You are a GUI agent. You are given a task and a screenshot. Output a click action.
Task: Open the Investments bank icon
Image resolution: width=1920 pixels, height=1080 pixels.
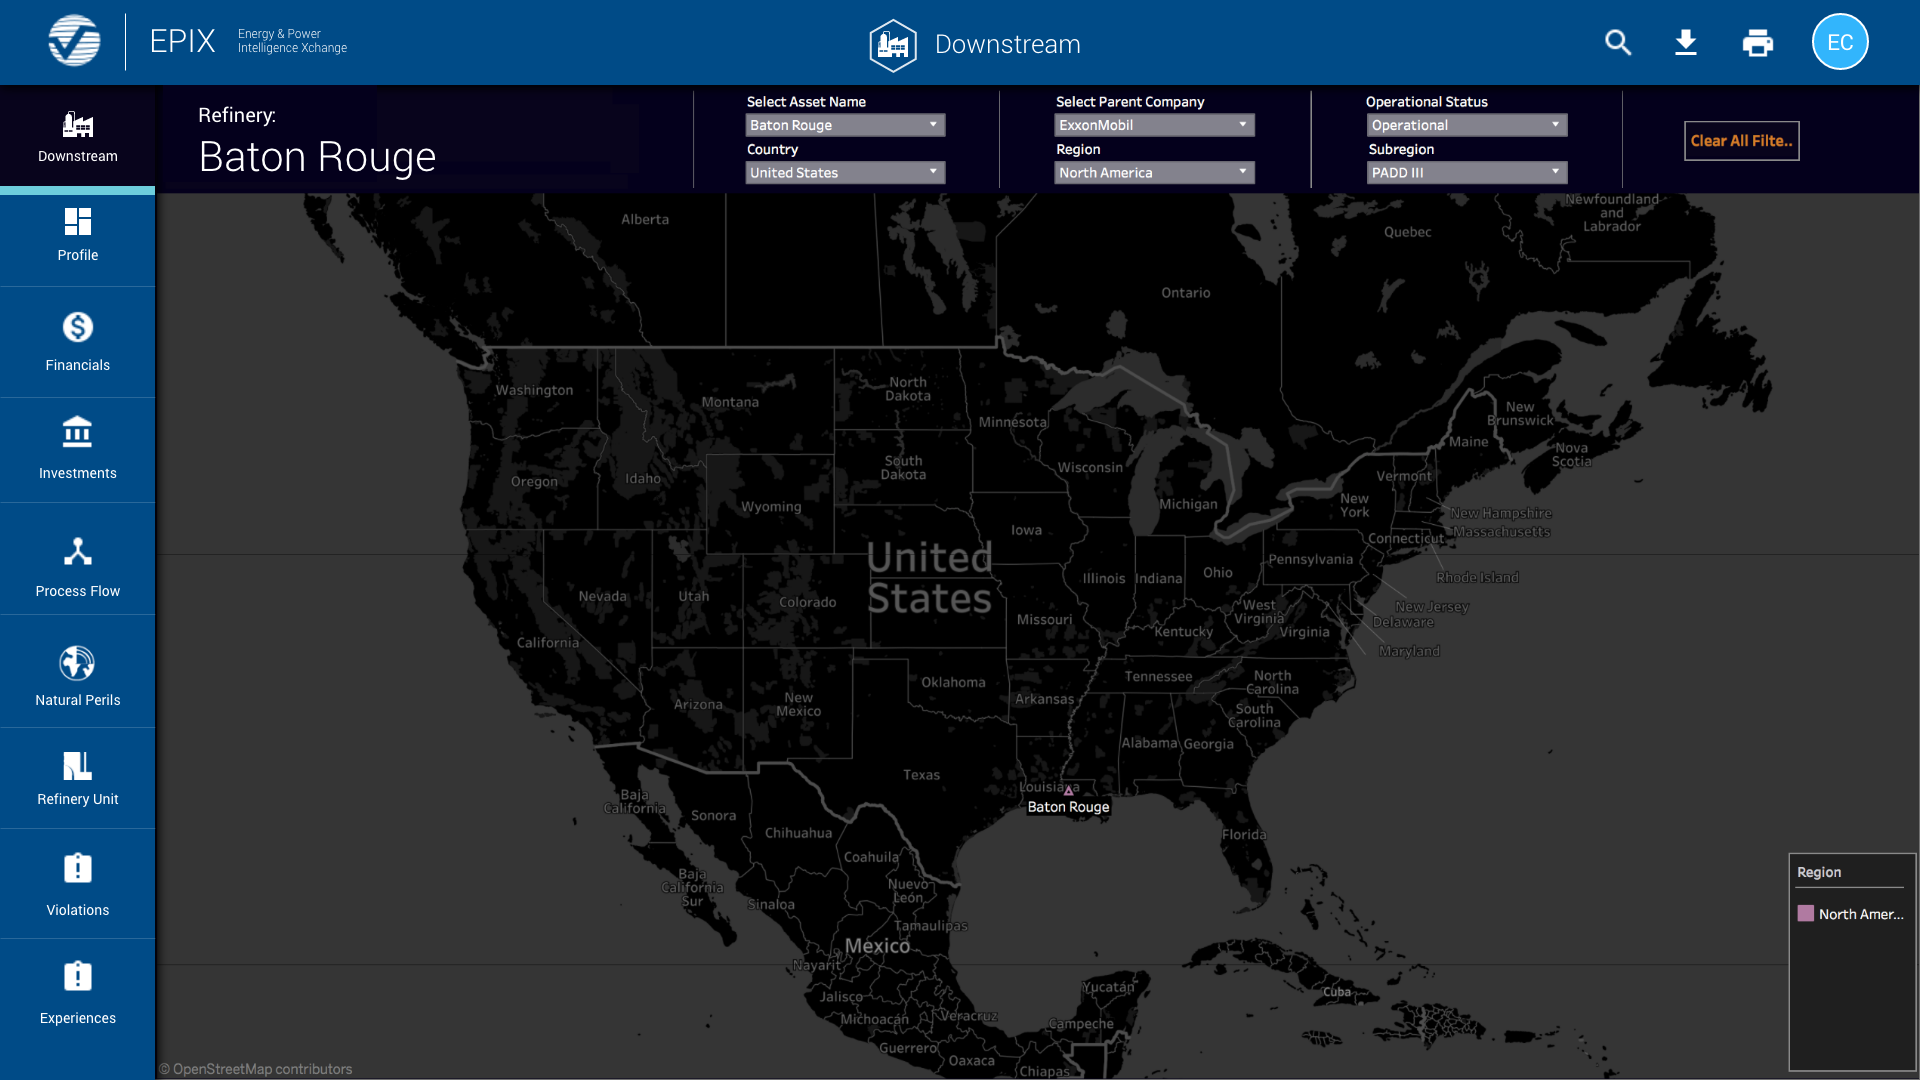78,432
